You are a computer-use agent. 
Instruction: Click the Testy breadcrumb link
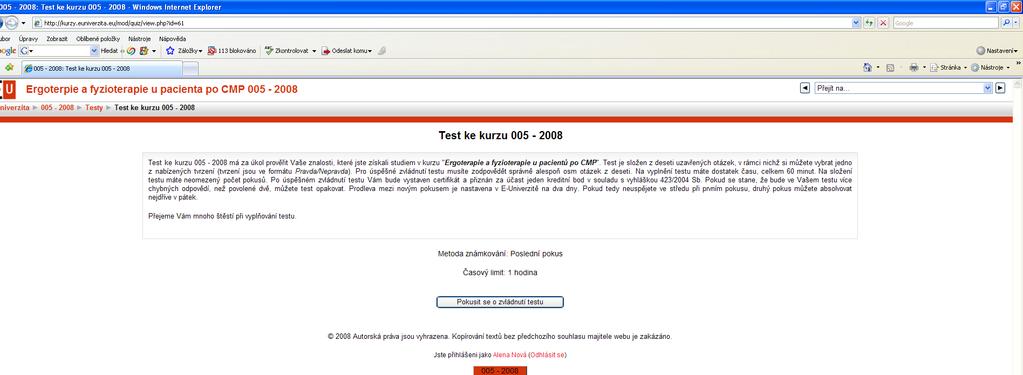click(x=94, y=107)
